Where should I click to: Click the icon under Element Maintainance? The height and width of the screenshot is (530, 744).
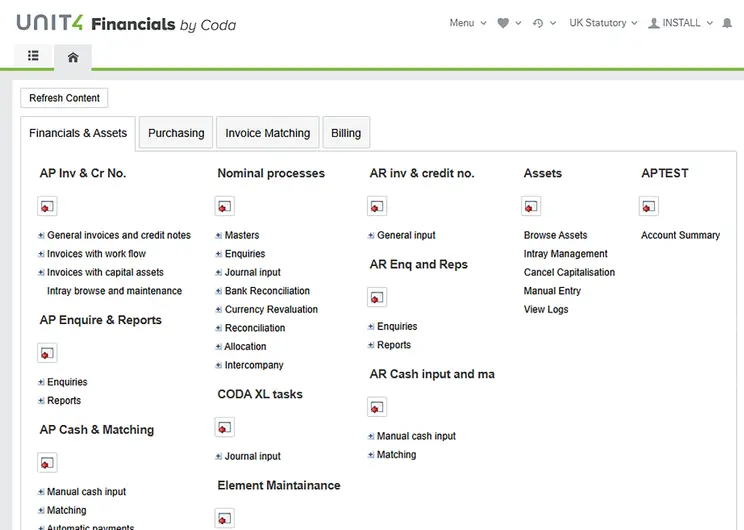[x=224, y=519]
